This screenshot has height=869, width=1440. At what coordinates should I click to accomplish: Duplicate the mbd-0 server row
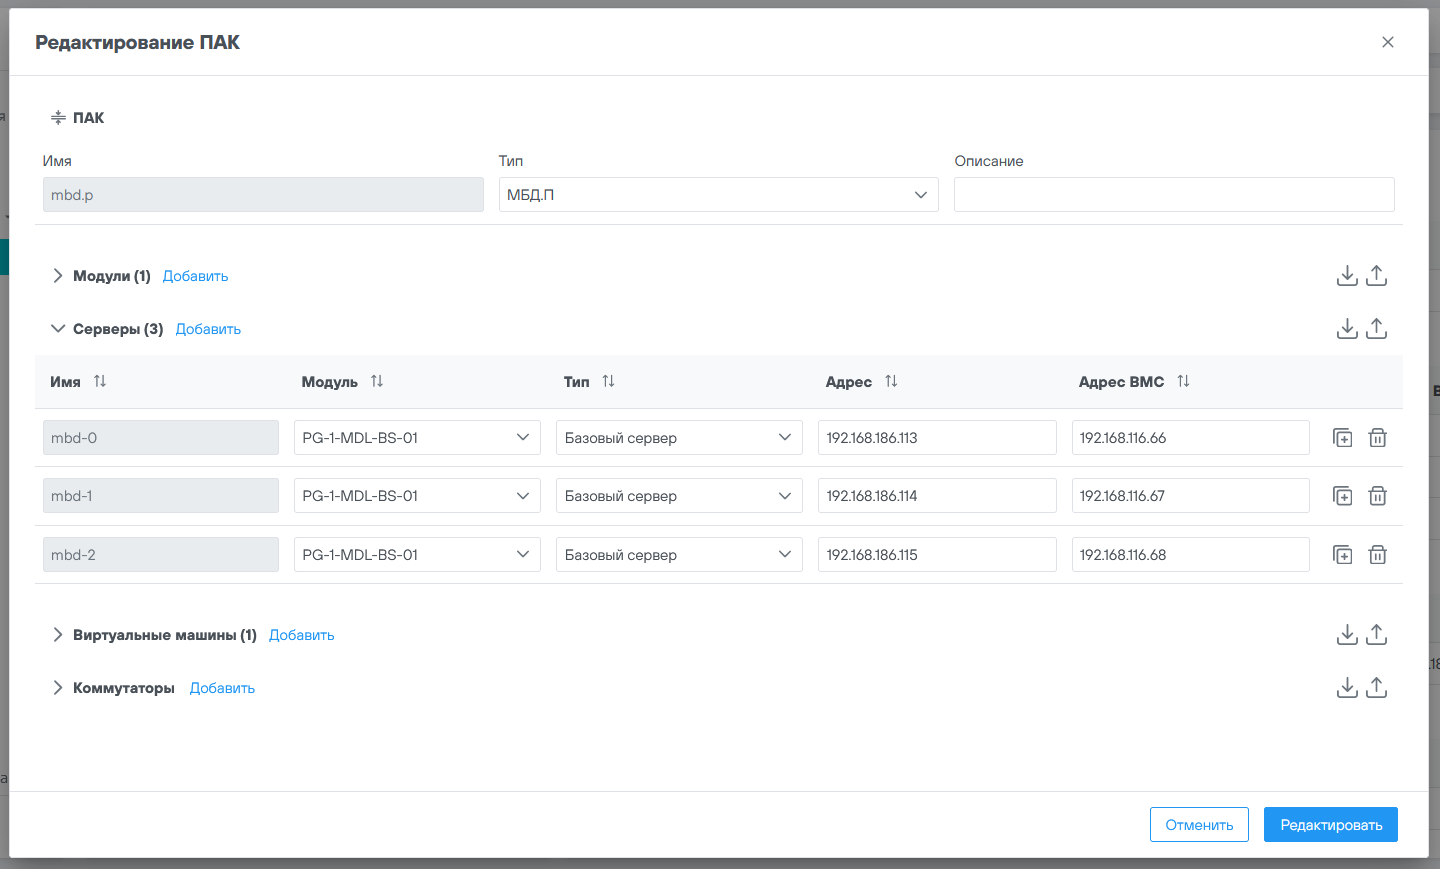click(x=1342, y=438)
